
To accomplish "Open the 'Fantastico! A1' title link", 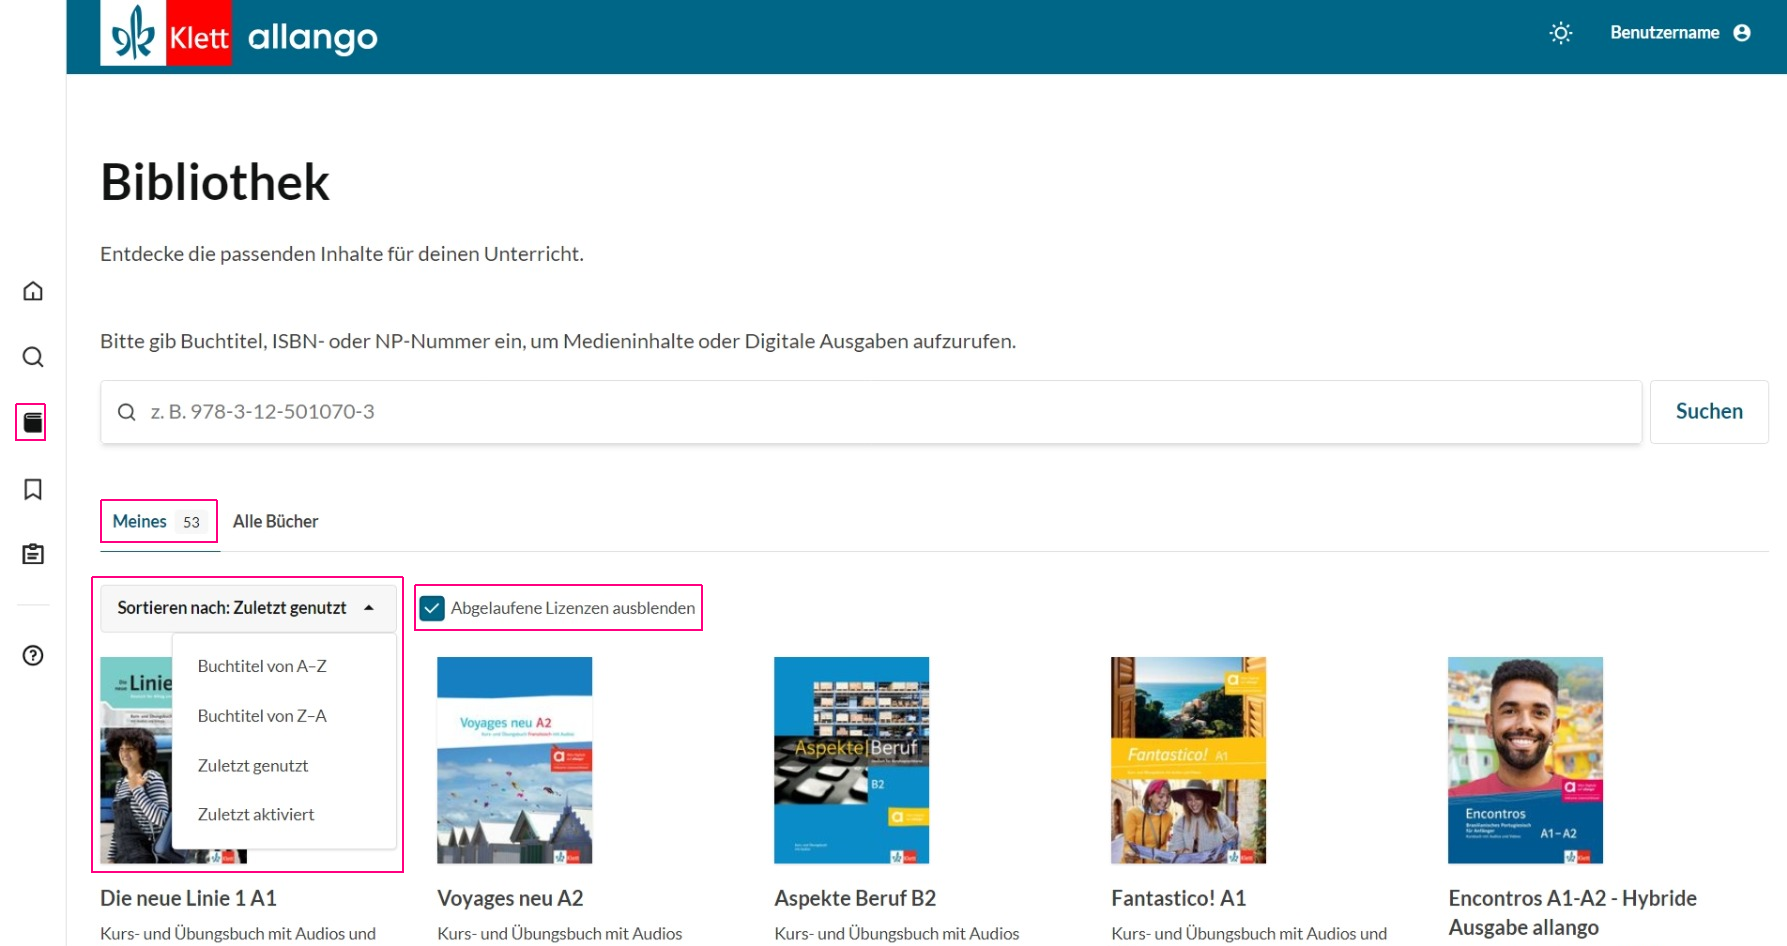I will 1179,898.
